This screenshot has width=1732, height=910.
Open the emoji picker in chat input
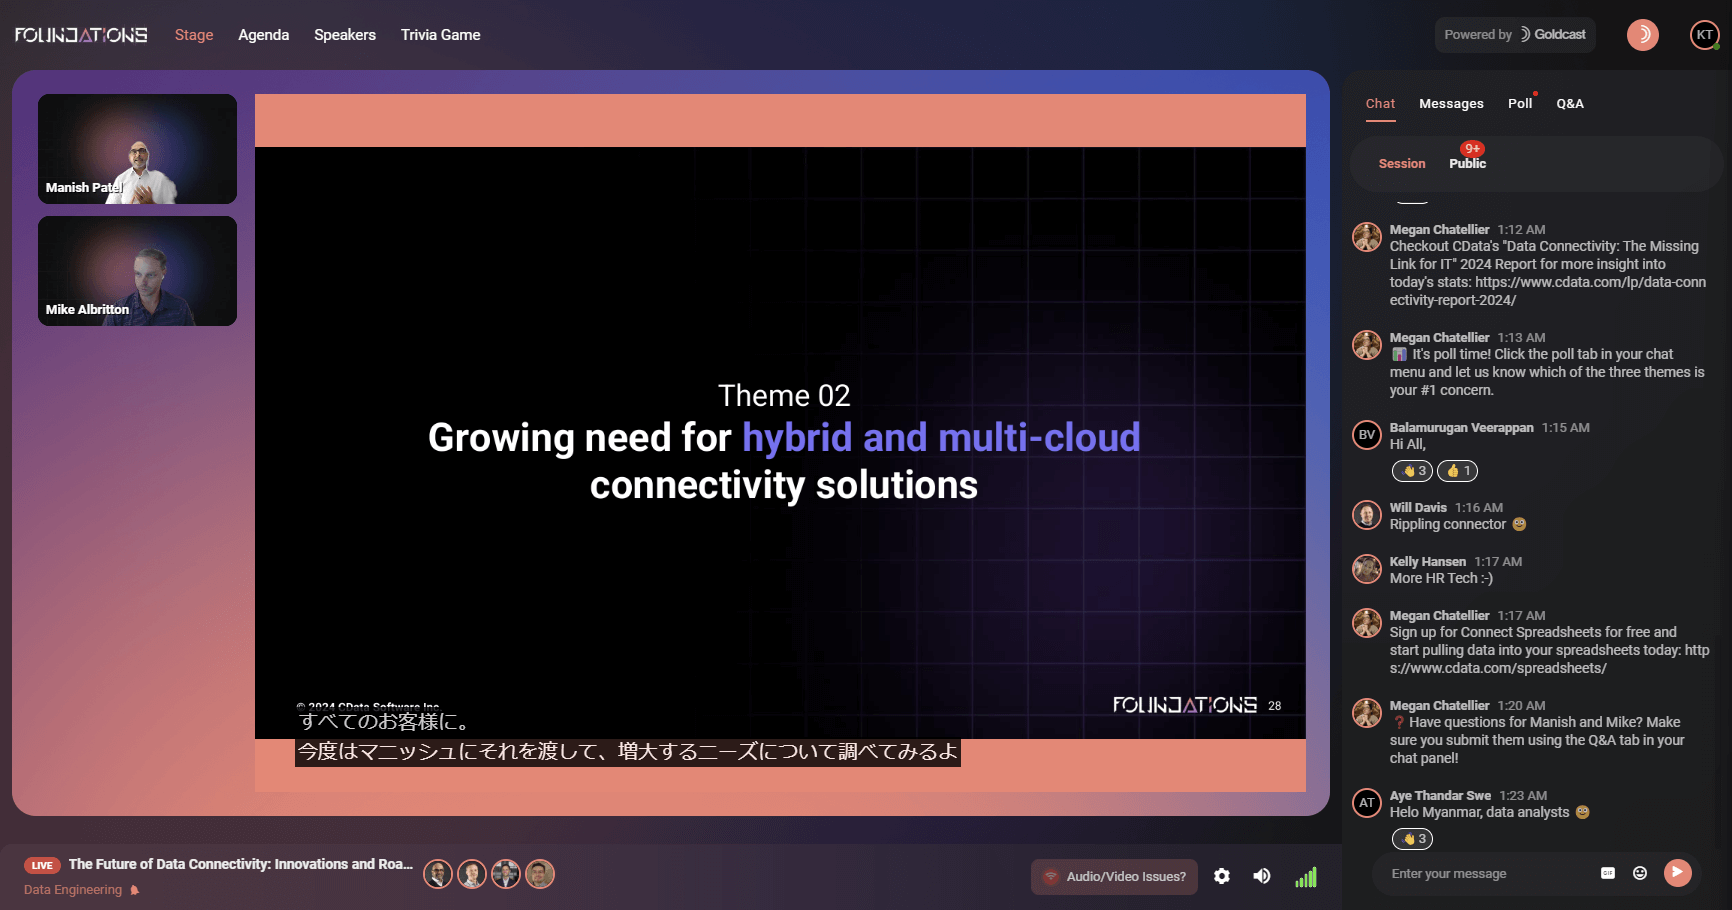(x=1640, y=873)
